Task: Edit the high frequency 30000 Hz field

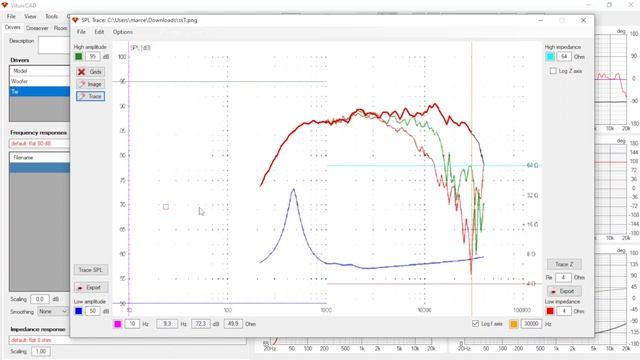Action: pos(531,324)
